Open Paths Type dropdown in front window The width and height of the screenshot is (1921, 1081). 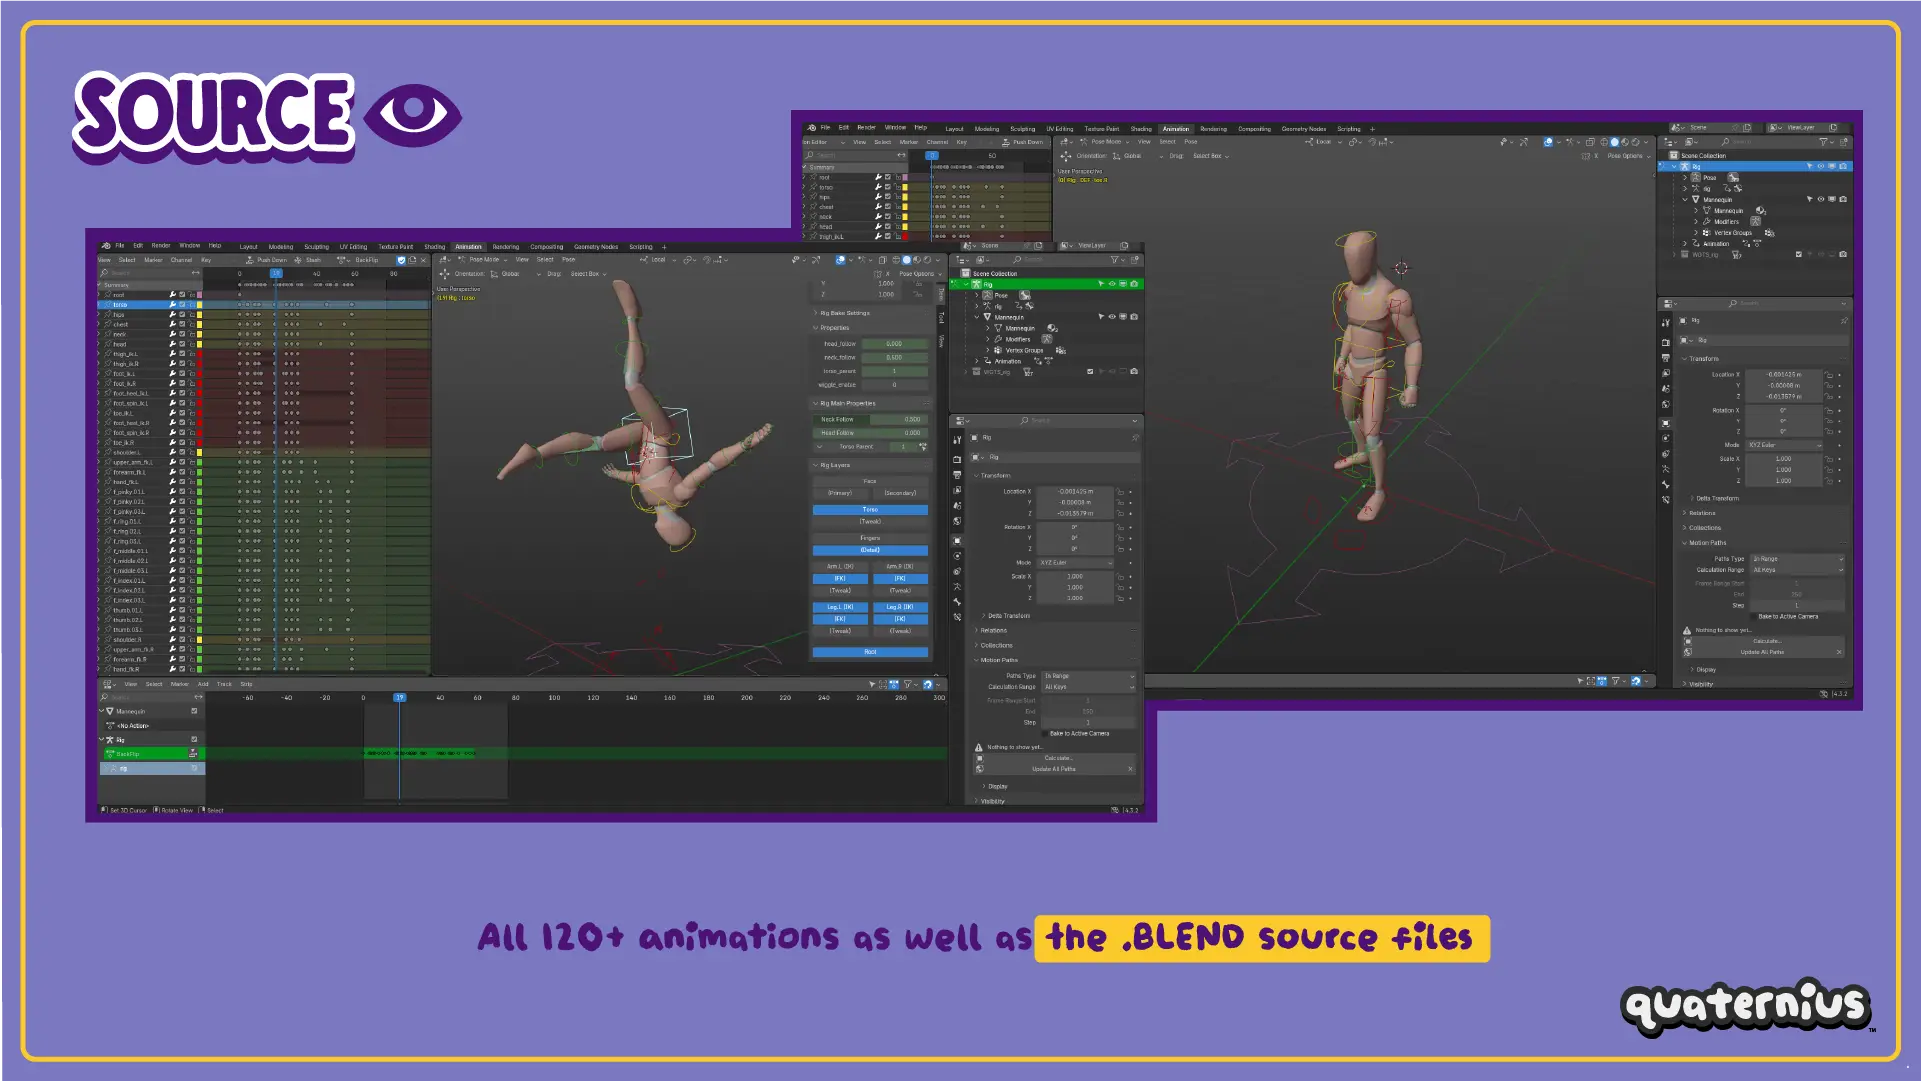click(x=1089, y=676)
